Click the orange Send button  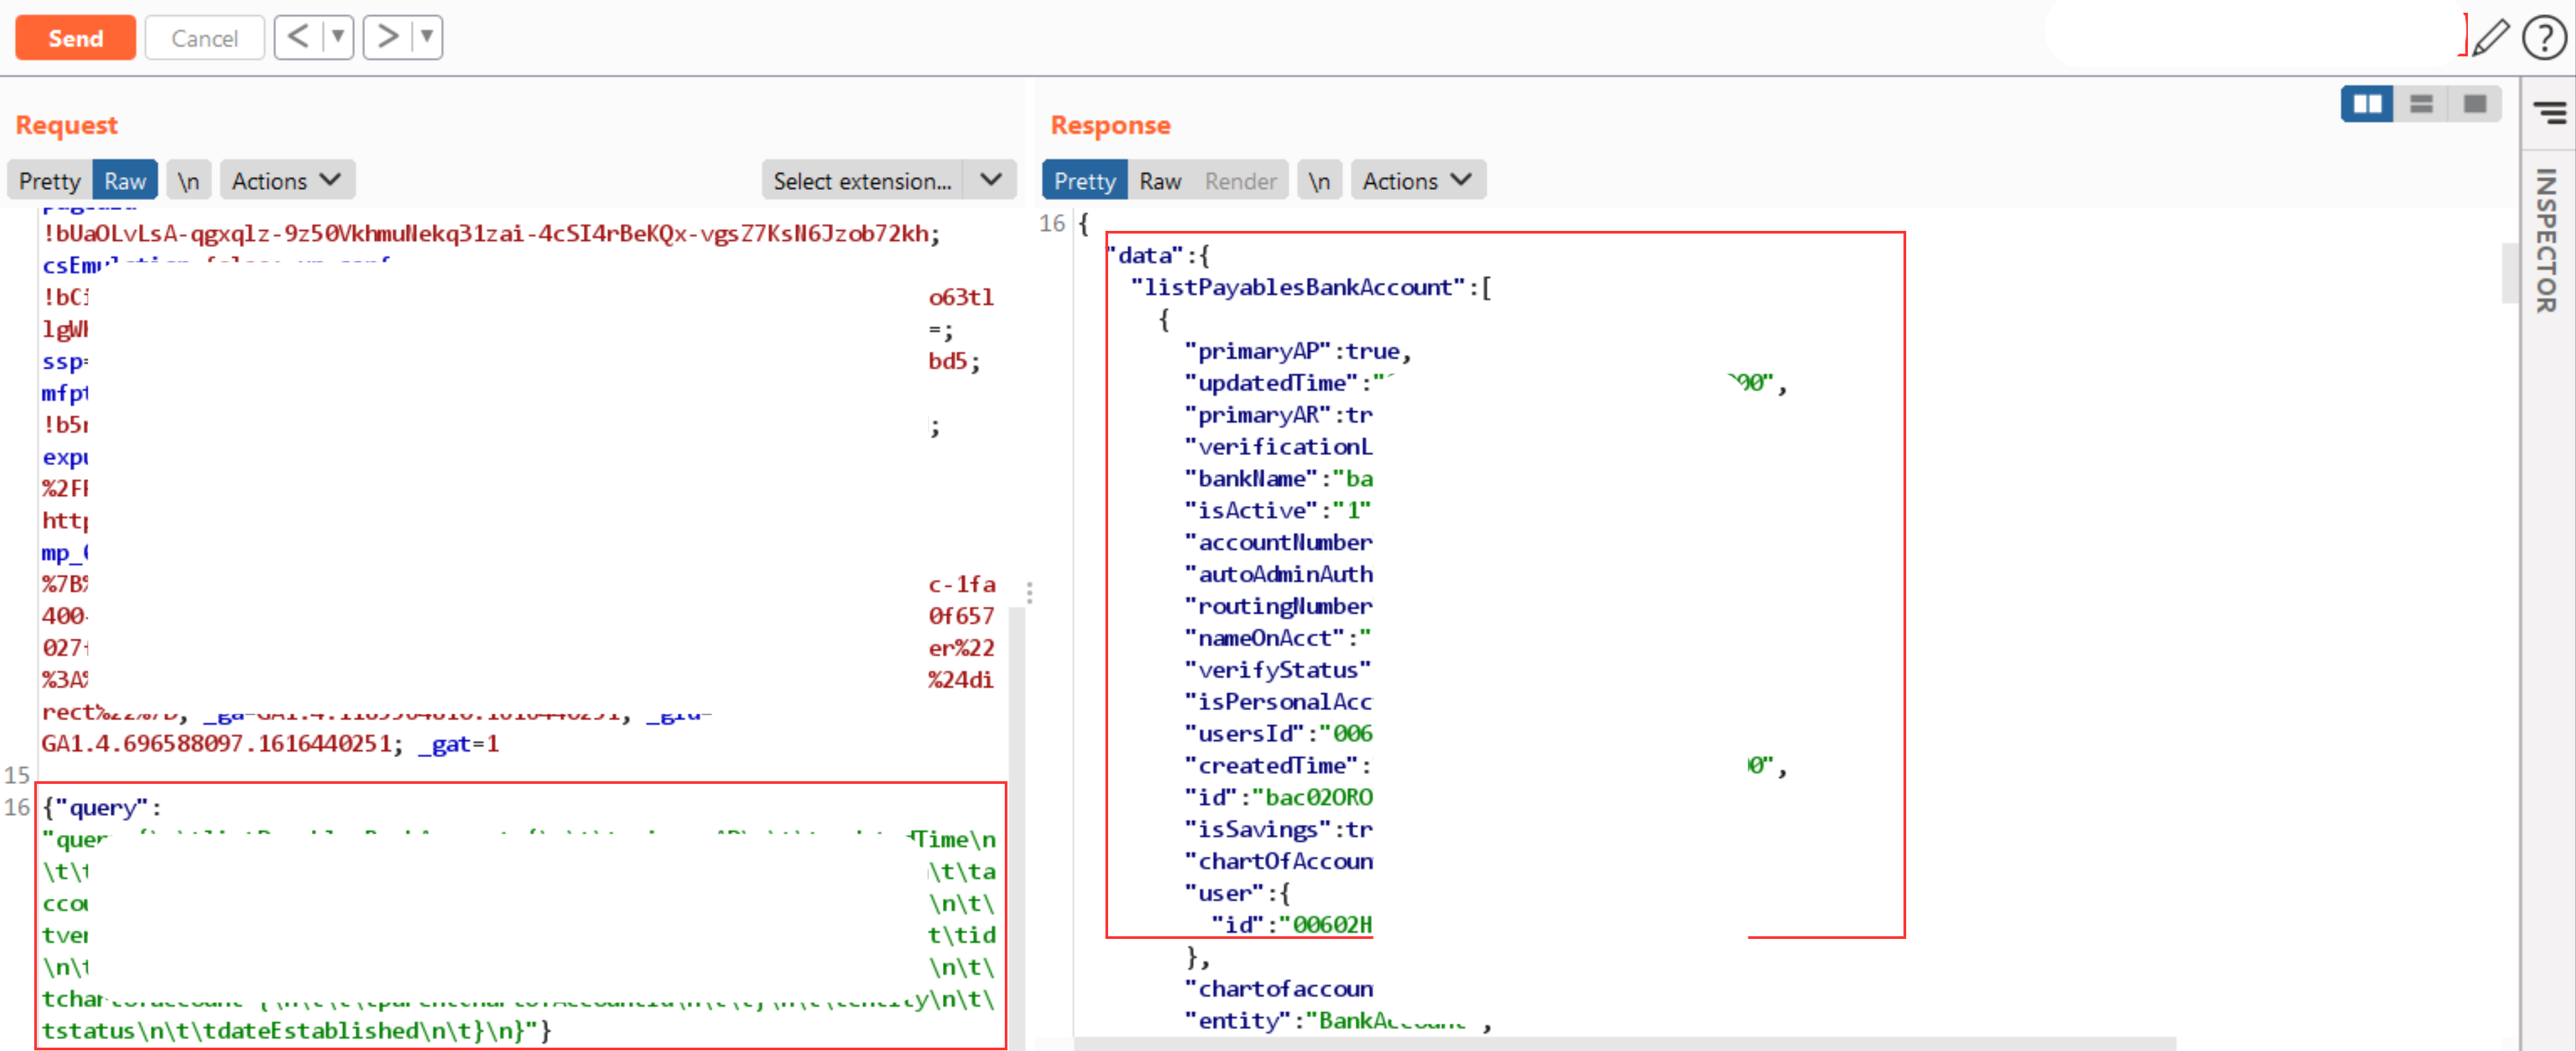(75, 38)
